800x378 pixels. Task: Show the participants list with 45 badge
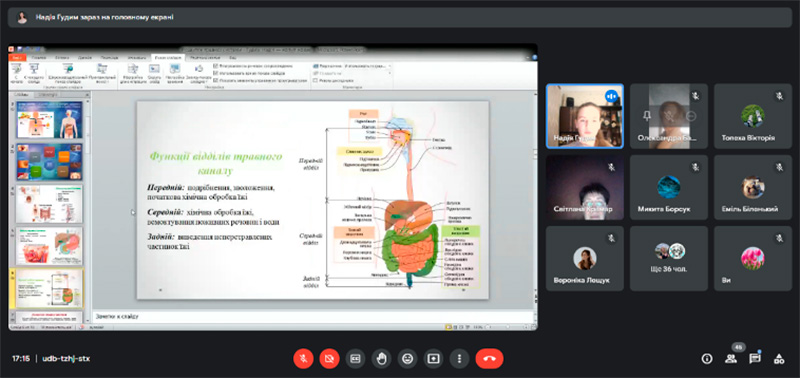tap(731, 359)
